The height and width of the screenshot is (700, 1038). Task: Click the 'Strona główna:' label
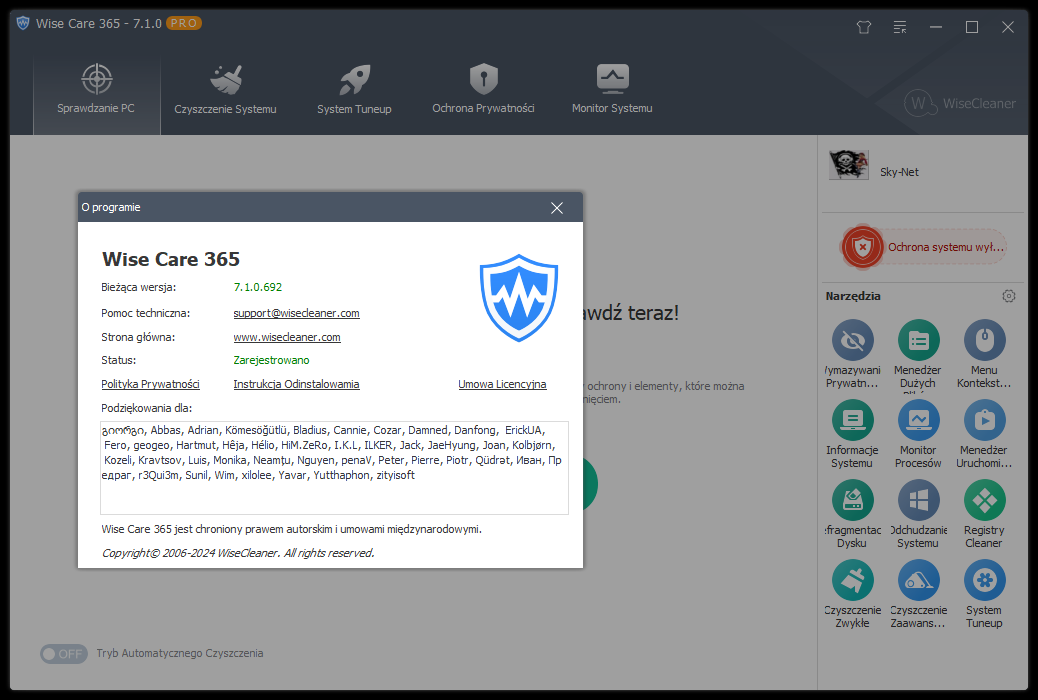138,337
